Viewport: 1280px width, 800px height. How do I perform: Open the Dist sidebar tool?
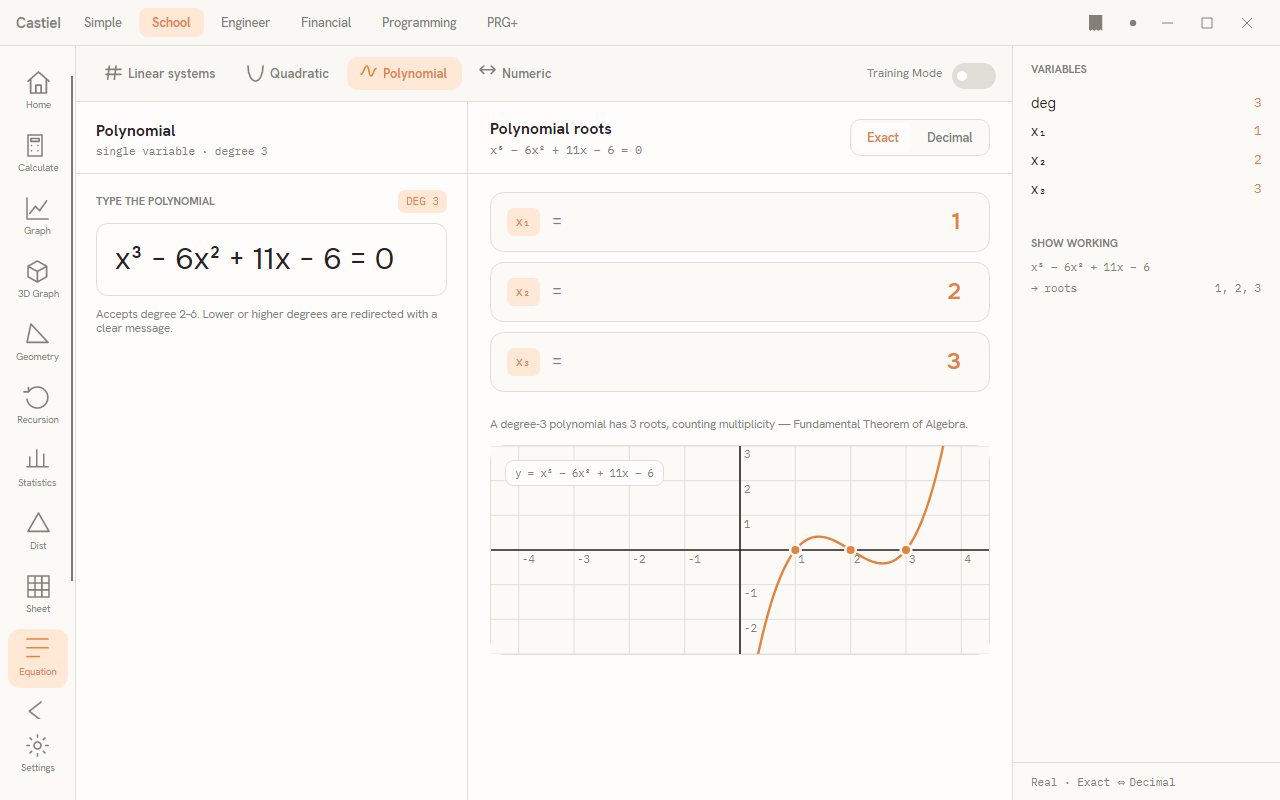coord(38,532)
